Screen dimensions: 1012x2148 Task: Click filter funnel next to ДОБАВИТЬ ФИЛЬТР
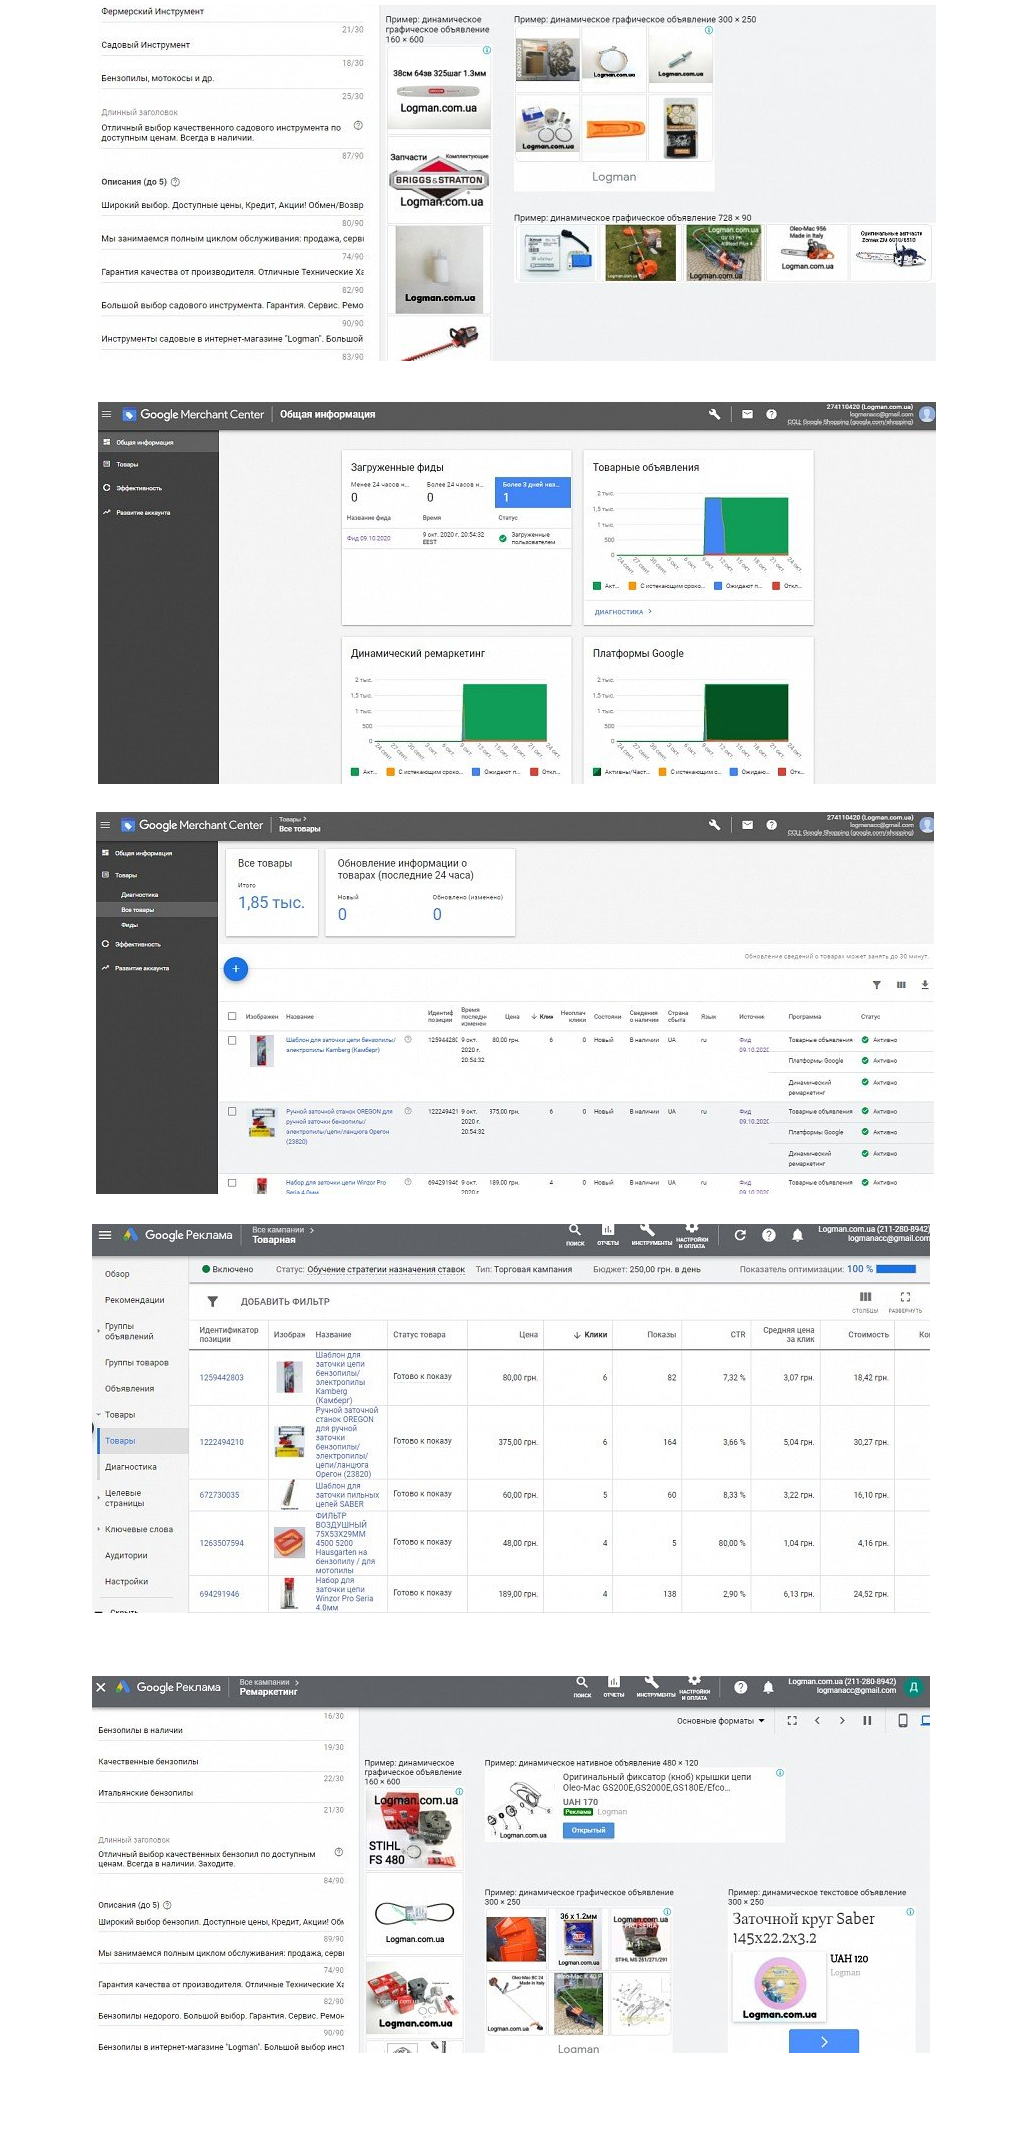tap(212, 1301)
